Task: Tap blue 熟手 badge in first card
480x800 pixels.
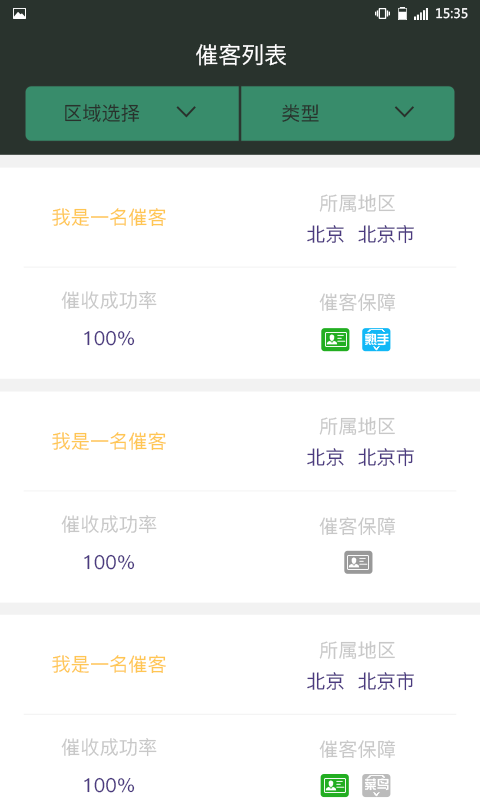Action: pos(376,339)
